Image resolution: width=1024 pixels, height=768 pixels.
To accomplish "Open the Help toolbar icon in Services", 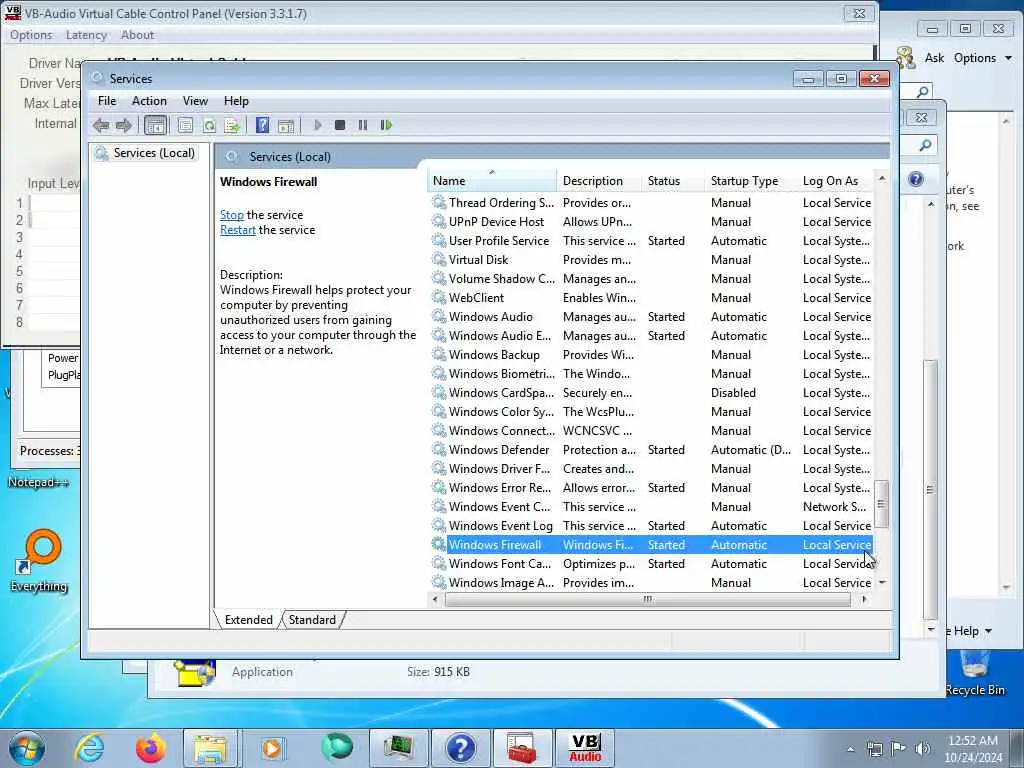I will coord(263,125).
